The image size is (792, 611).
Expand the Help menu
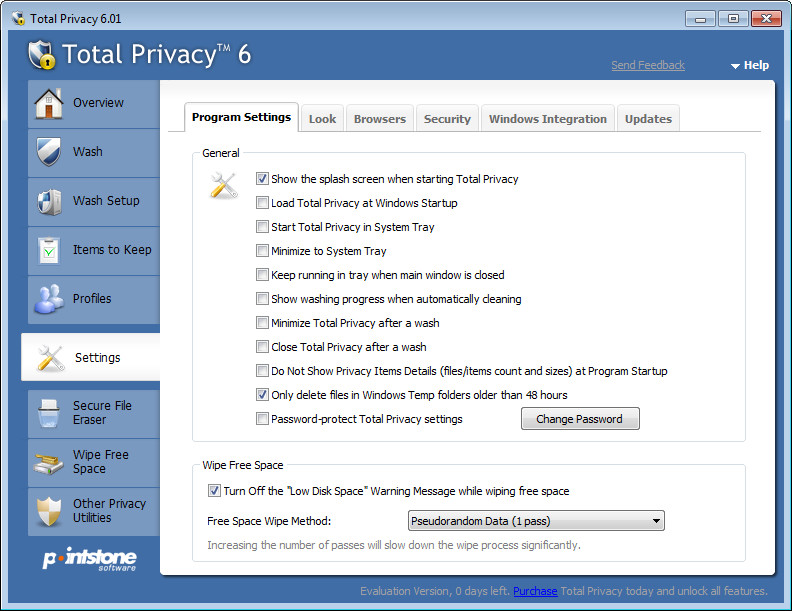[750, 65]
